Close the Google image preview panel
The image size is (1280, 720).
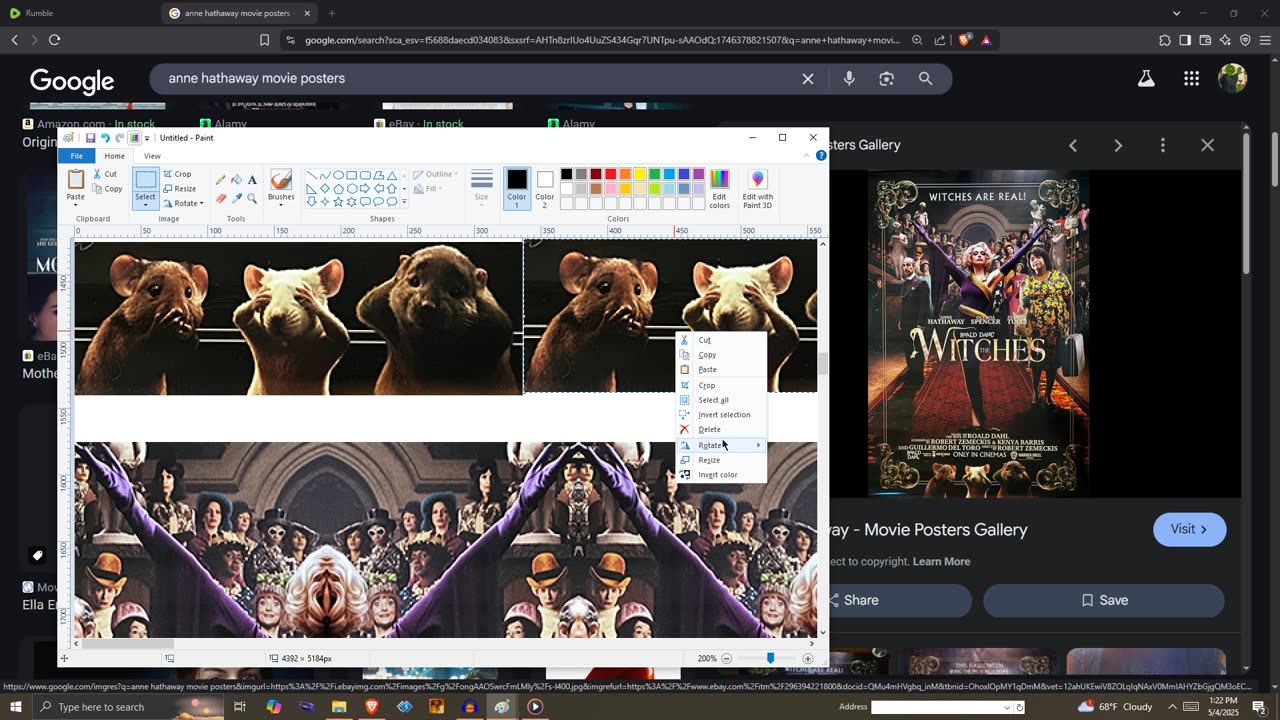click(x=1207, y=145)
